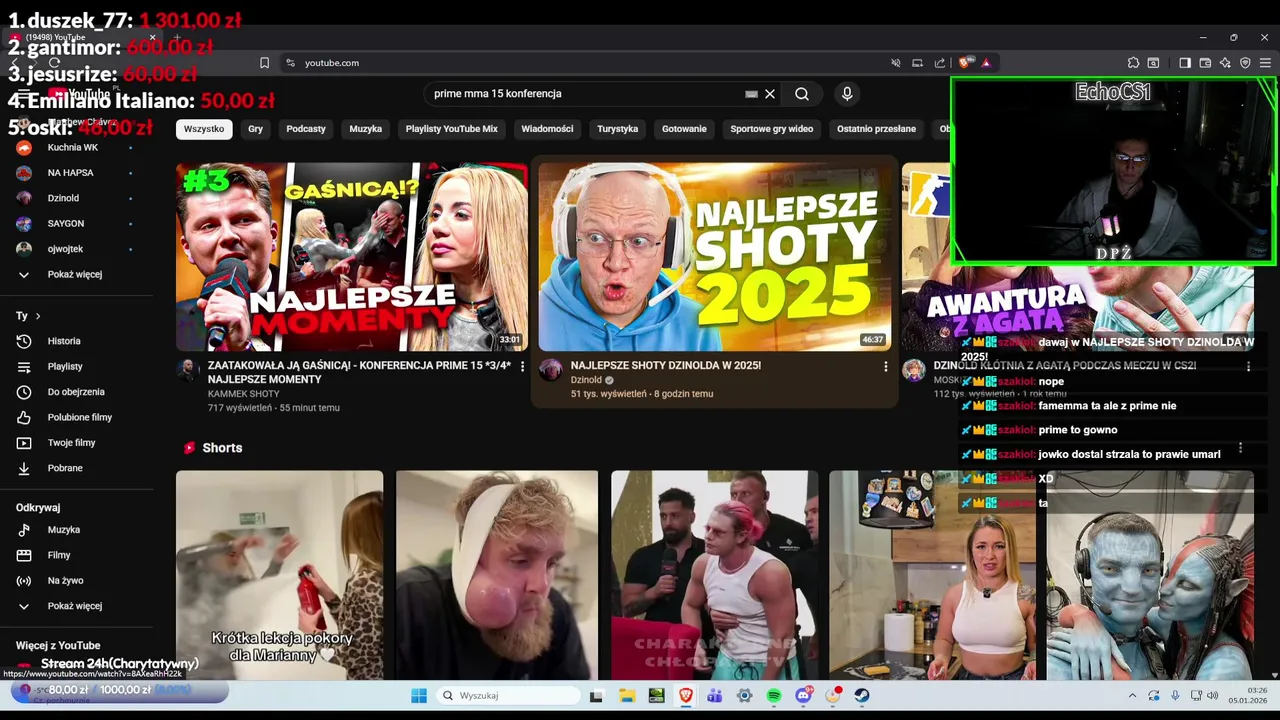Viewport: 1280px width, 720px height.
Task: Open the on-screen keyboard icon in search
Action: click(x=751, y=94)
